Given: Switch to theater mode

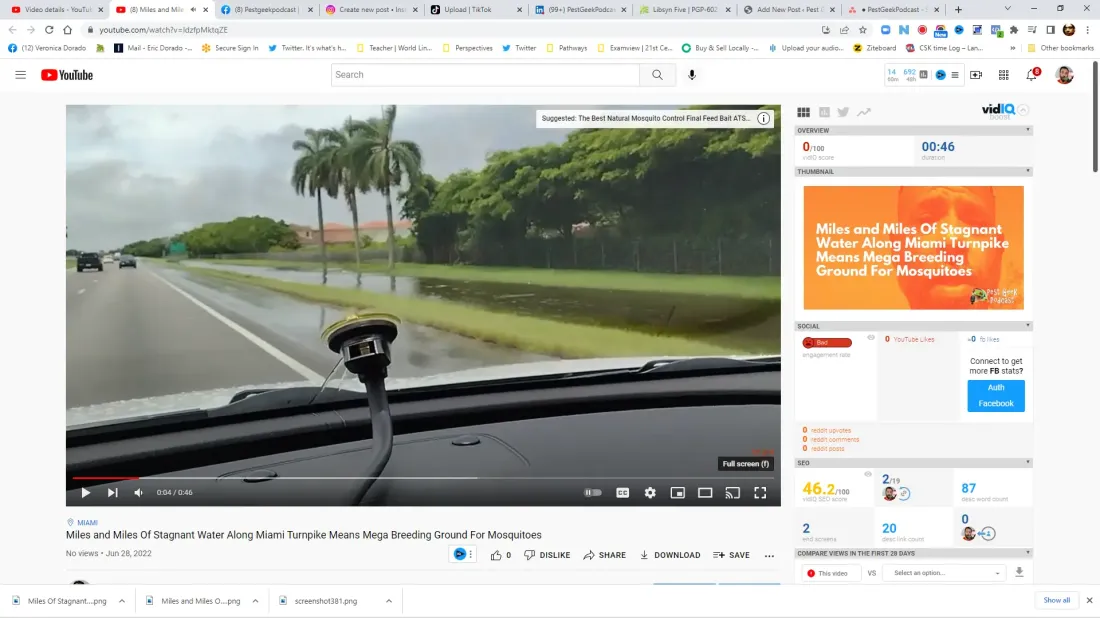Looking at the screenshot, I should 705,492.
